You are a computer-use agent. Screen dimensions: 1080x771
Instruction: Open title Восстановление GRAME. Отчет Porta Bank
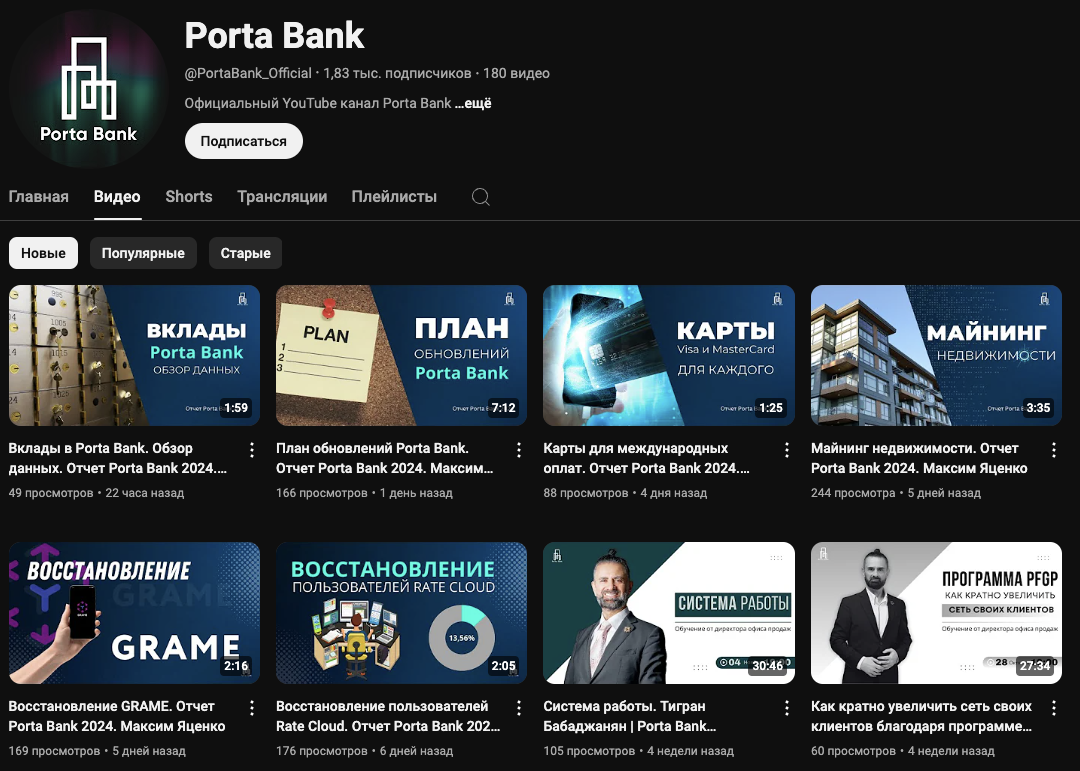(117, 716)
